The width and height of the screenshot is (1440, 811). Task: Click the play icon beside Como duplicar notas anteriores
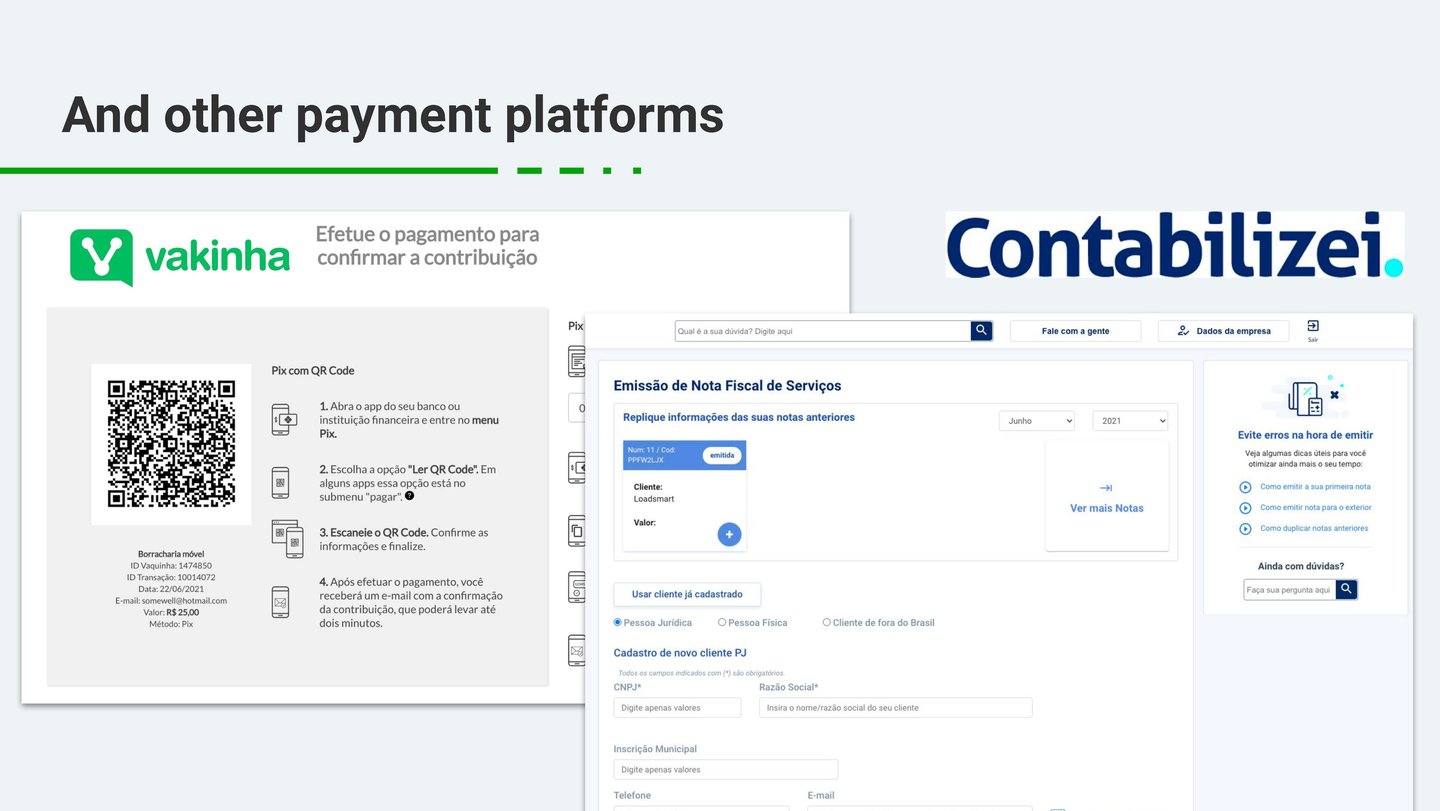pyautogui.click(x=1245, y=528)
